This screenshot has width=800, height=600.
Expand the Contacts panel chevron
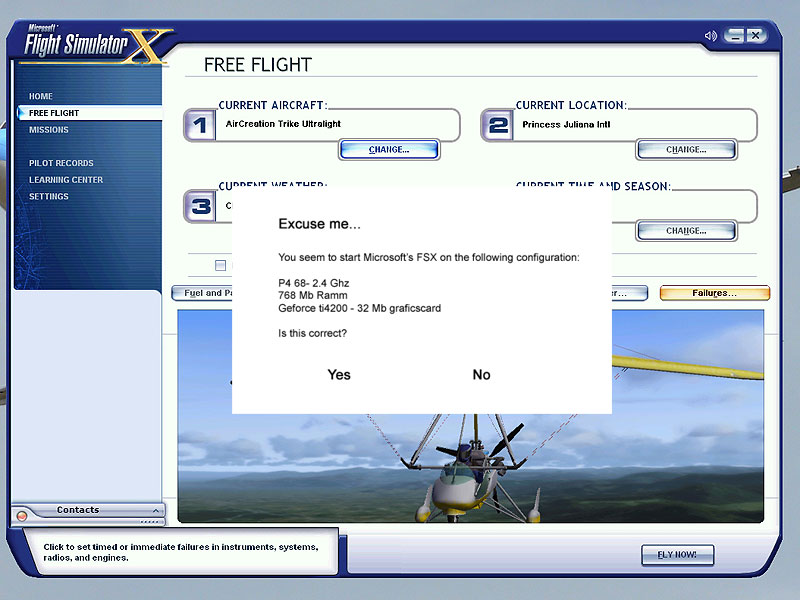click(x=156, y=510)
